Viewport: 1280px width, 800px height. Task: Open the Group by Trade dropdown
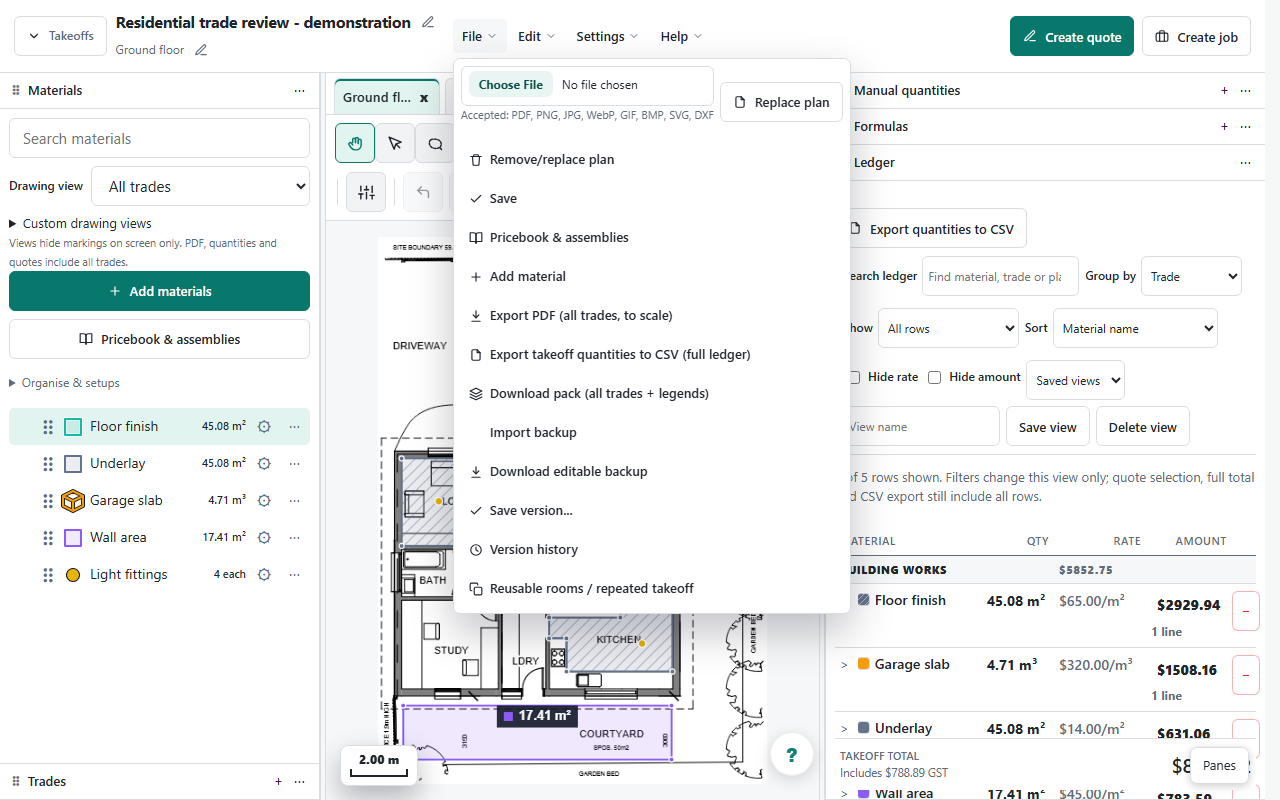tap(1191, 276)
